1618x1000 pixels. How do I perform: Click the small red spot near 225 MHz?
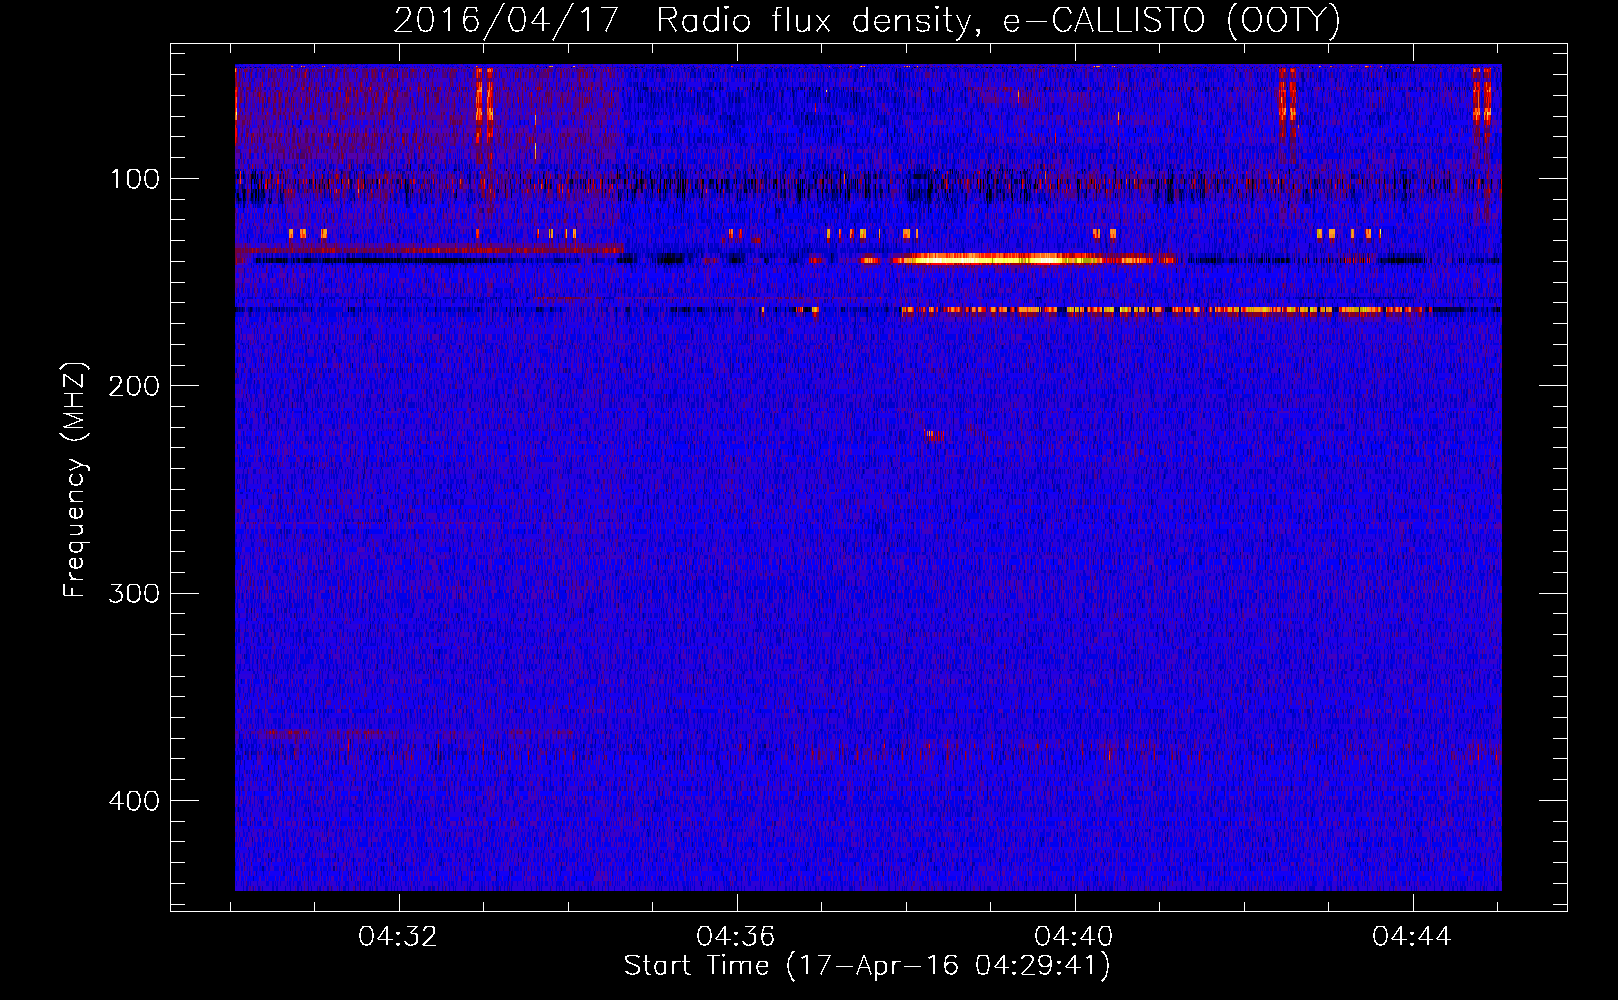point(933,435)
